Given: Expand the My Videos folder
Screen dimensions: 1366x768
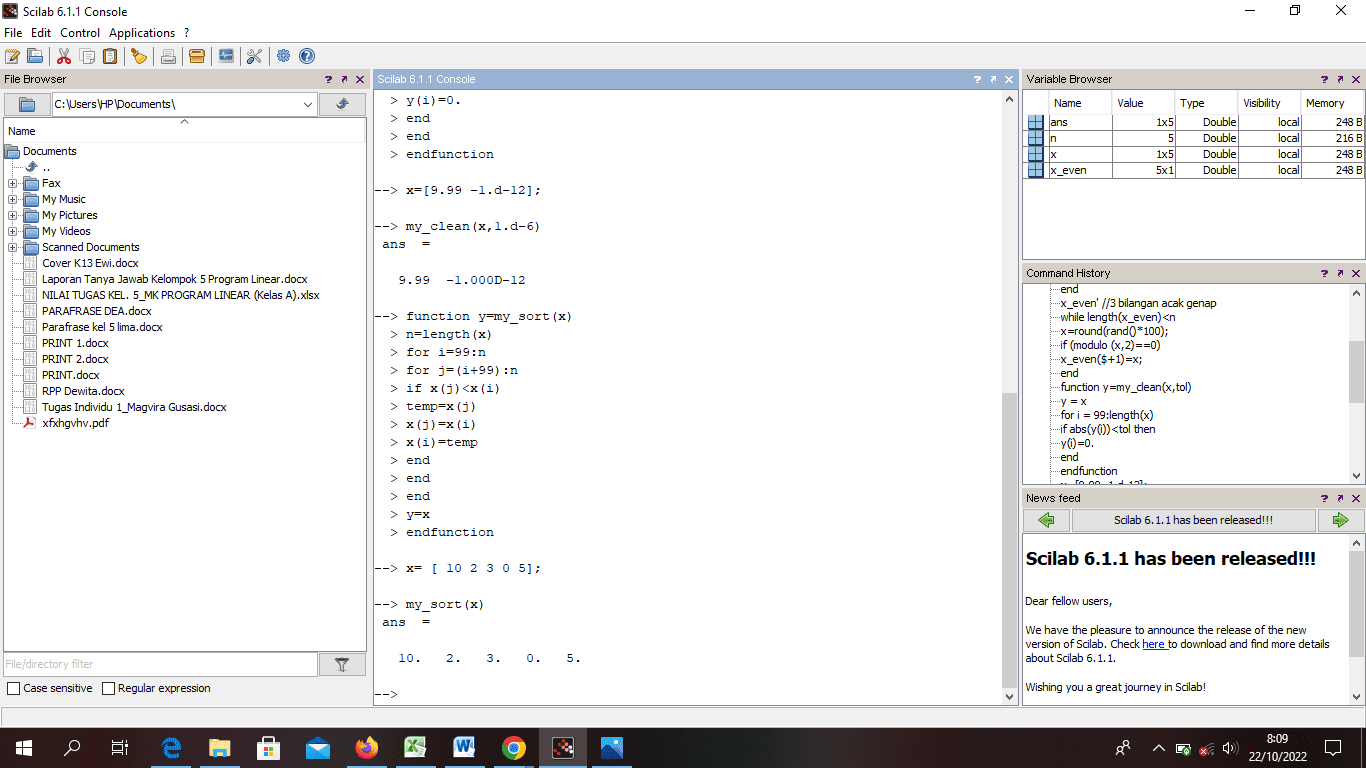Looking at the screenshot, I should point(12,232).
